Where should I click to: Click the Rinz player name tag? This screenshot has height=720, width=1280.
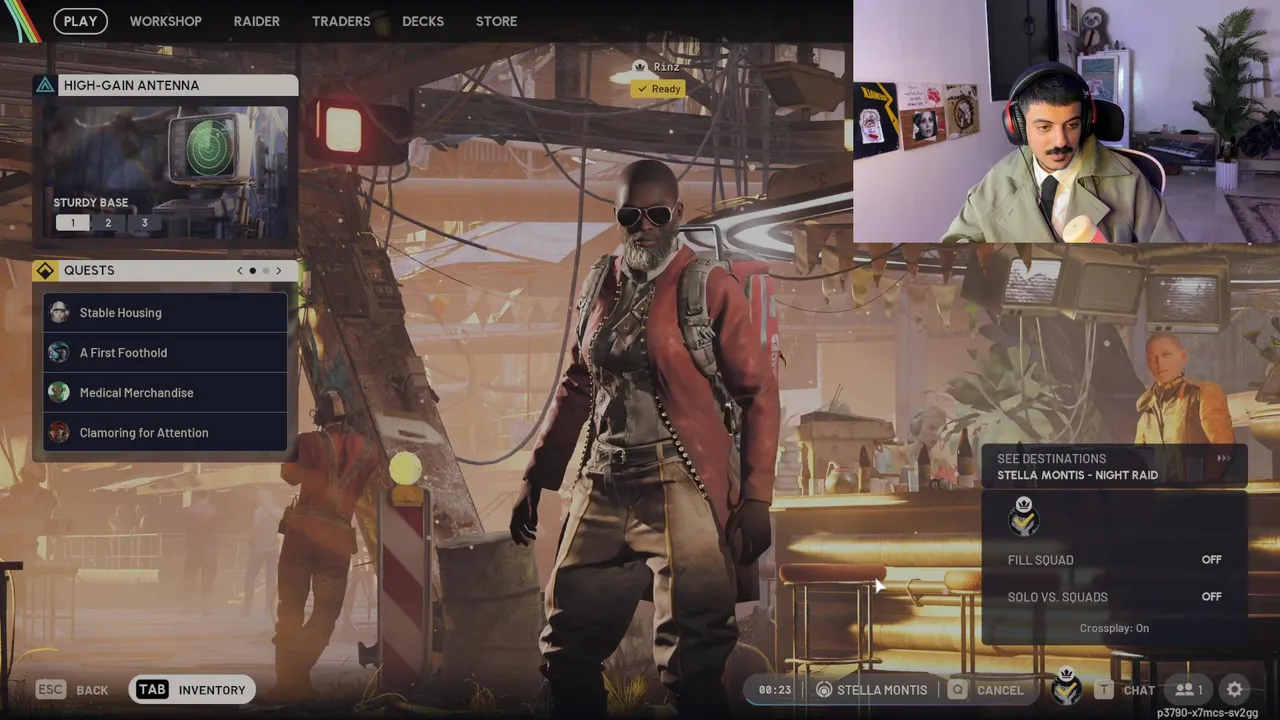click(667, 67)
